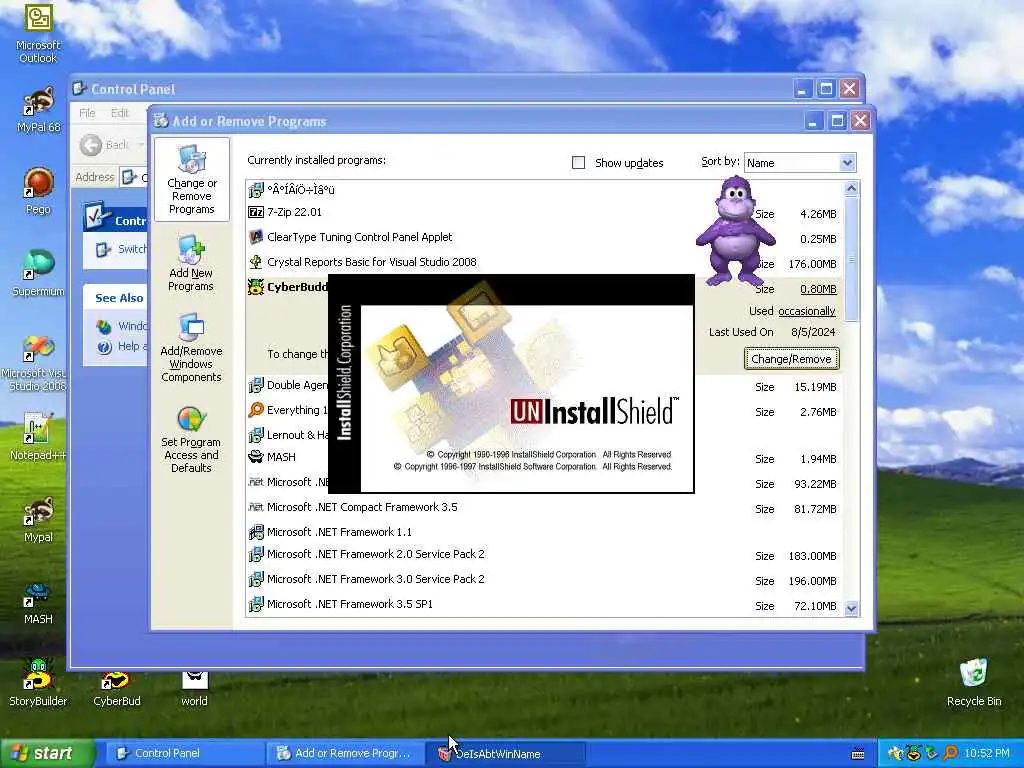Open Set Program Access and Defaults
1024x768 pixels.
tap(191, 439)
